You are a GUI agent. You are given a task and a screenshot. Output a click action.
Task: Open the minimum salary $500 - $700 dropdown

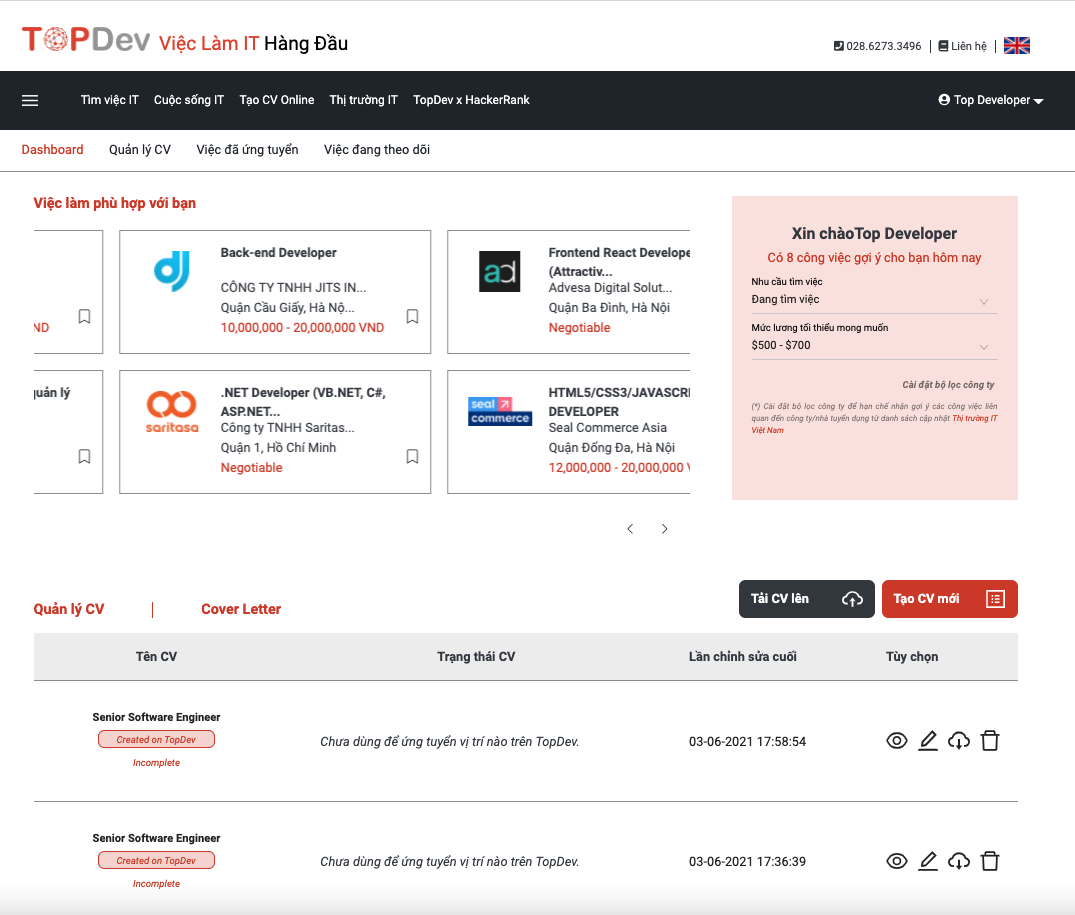pos(873,346)
